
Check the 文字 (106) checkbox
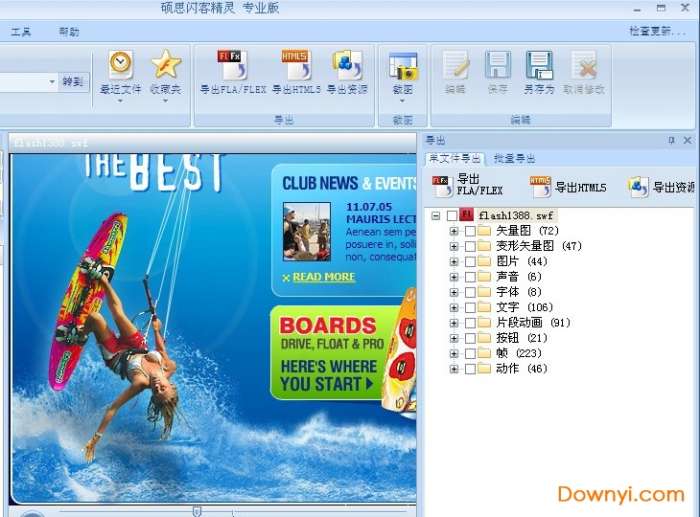[x=470, y=308]
